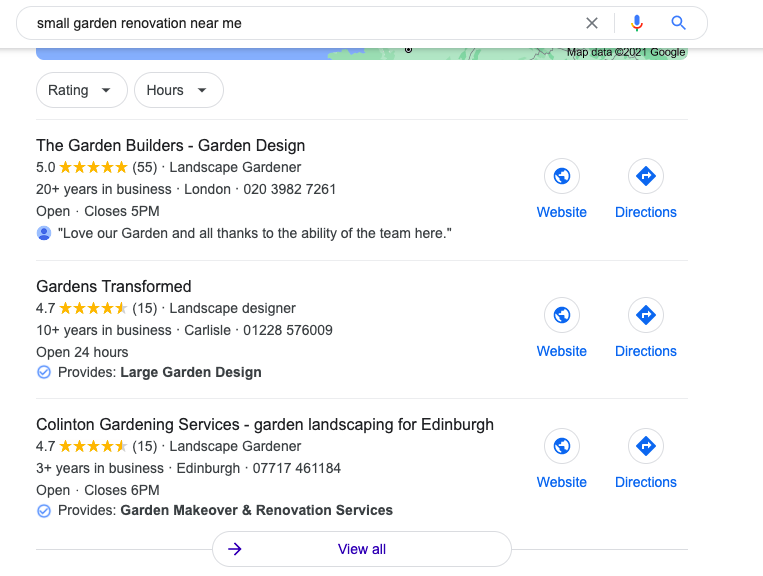Image resolution: width=763 pixels, height=576 pixels.
Task: Click Directions label for Gardens Transformed
Action: point(646,351)
